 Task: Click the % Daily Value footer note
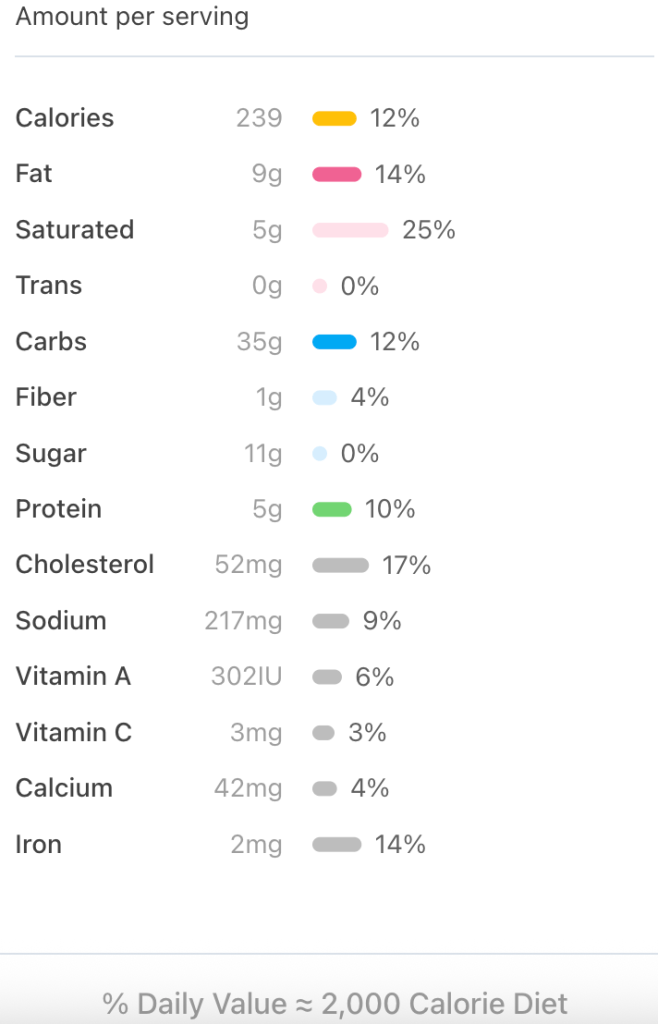[335, 1003]
